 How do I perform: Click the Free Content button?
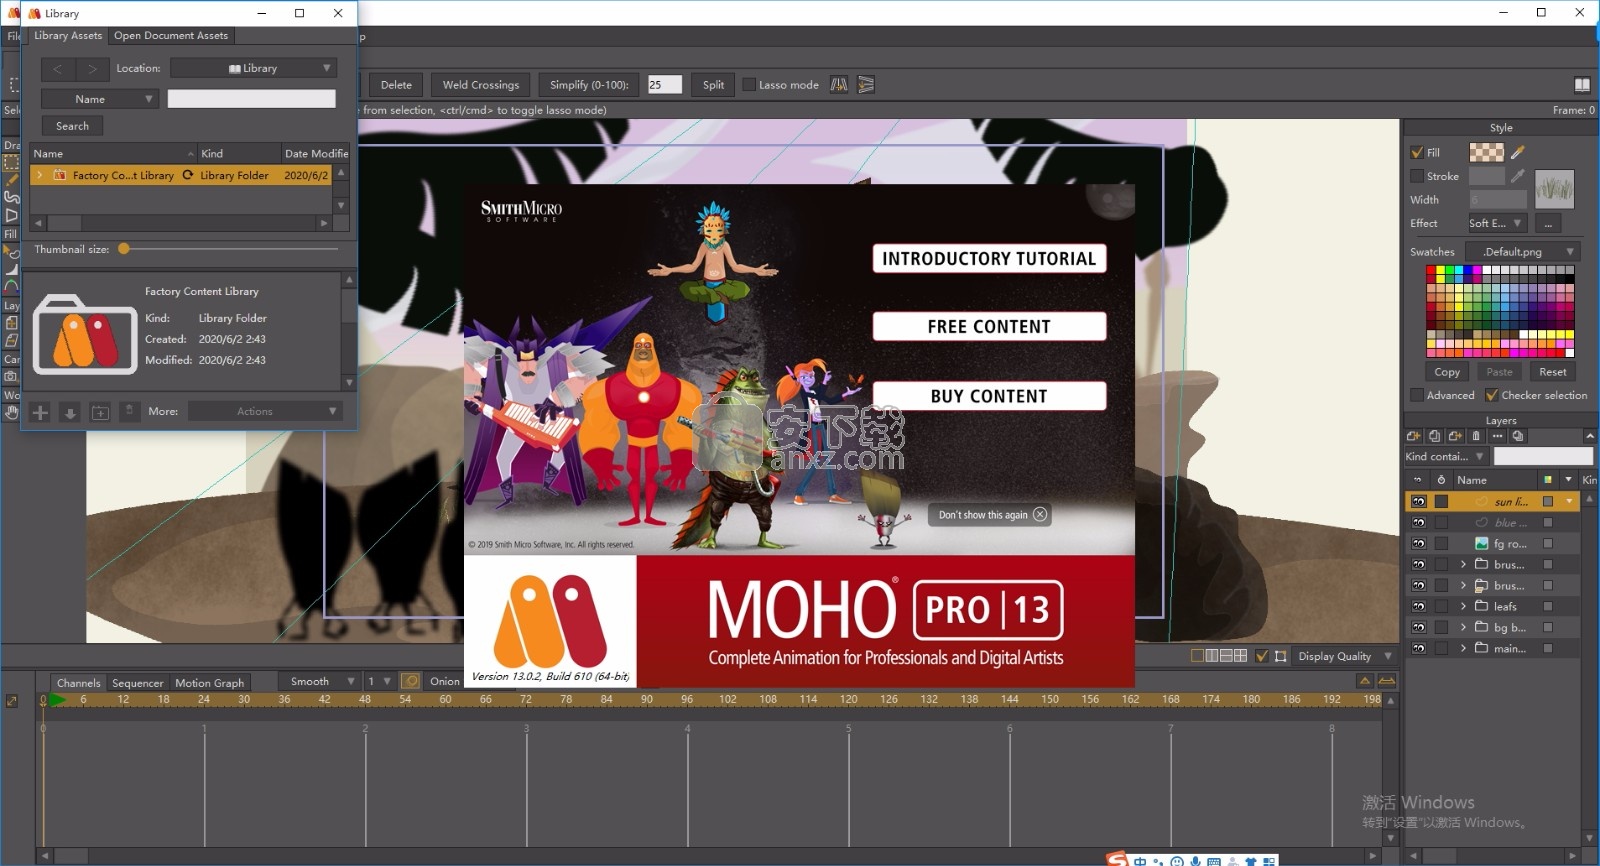989,327
